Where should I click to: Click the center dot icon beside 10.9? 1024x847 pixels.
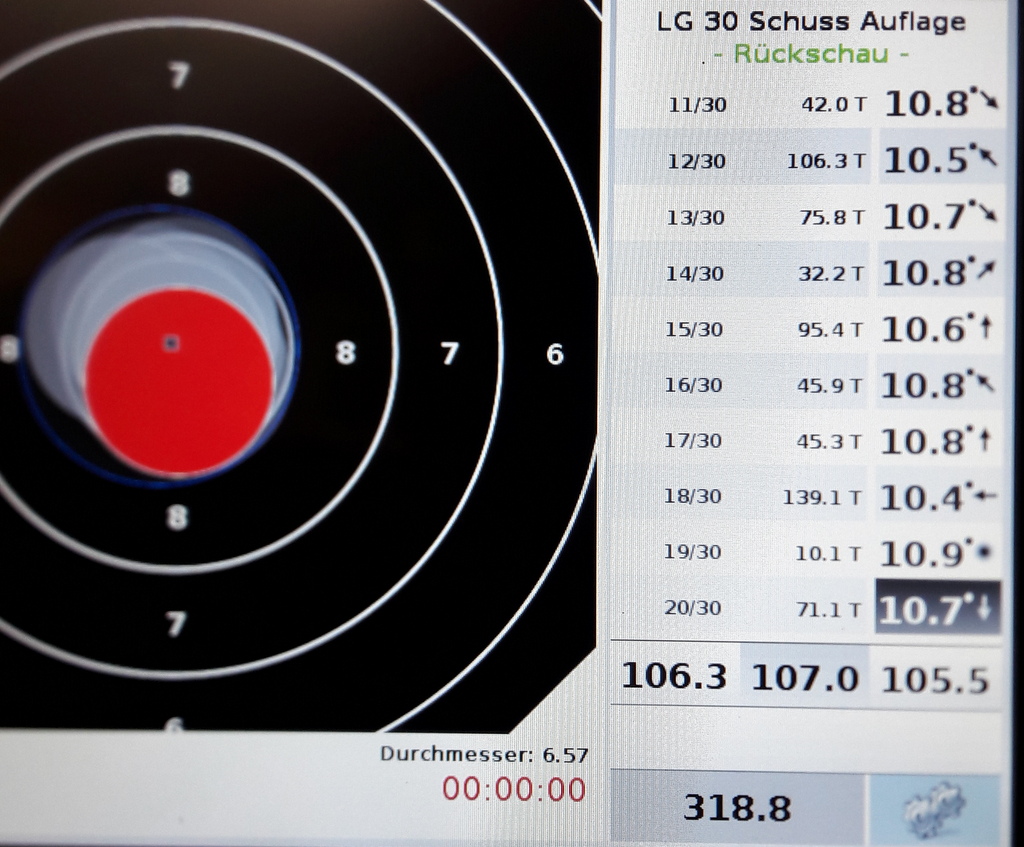(x=985, y=552)
